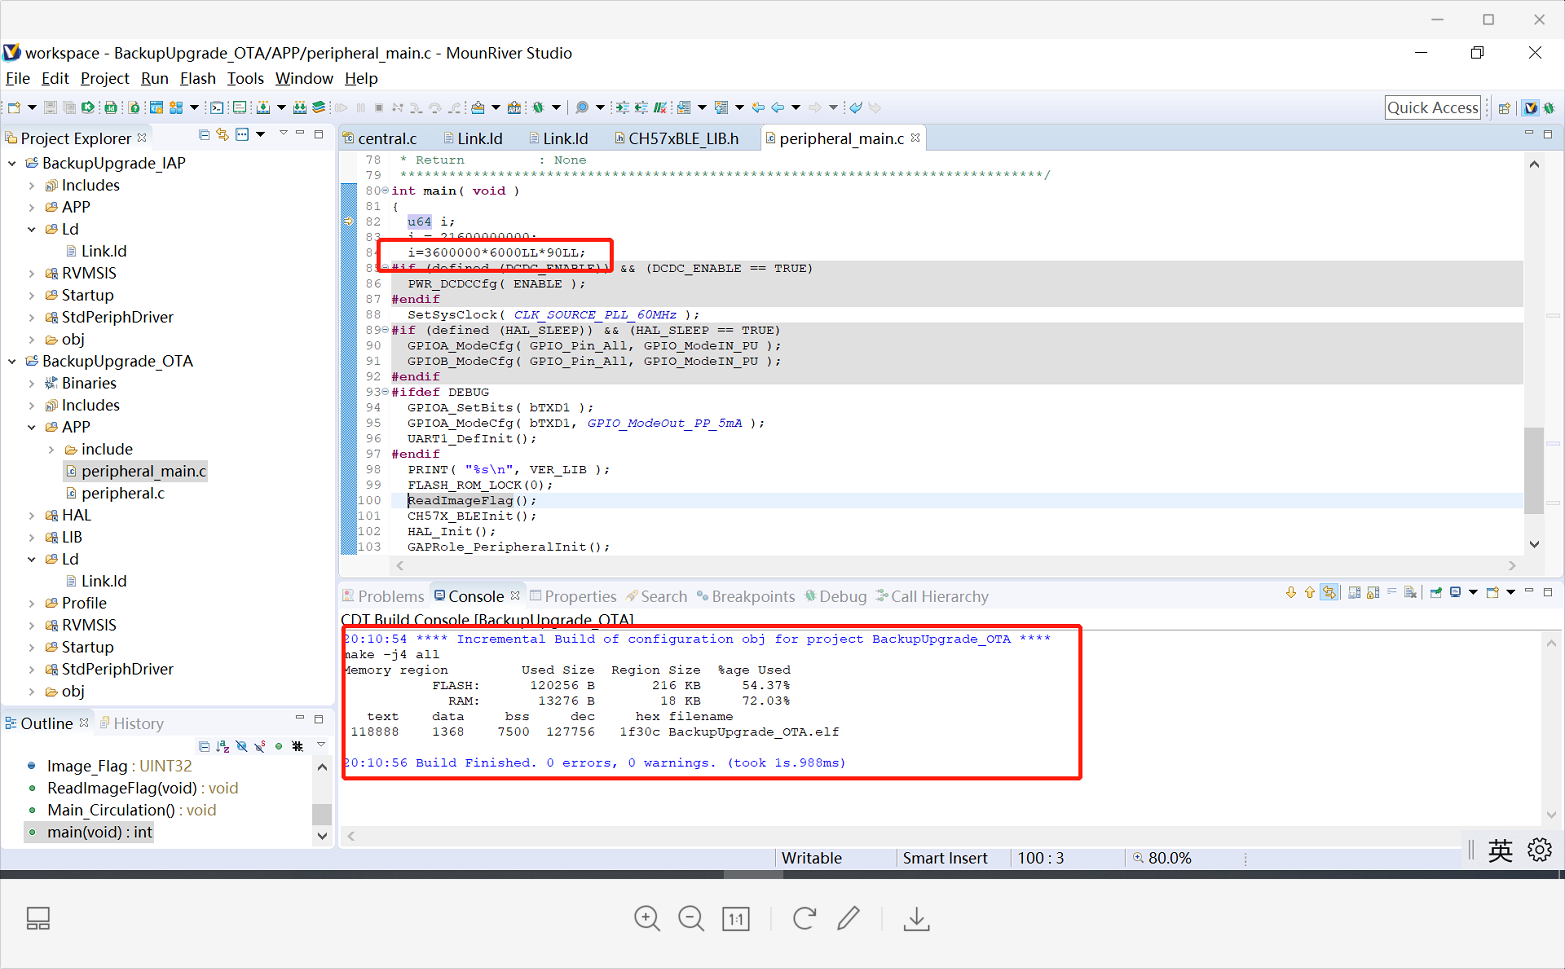Click console Previous Error up arrow
1565x969 pixels.
(x=1310, y=592)
